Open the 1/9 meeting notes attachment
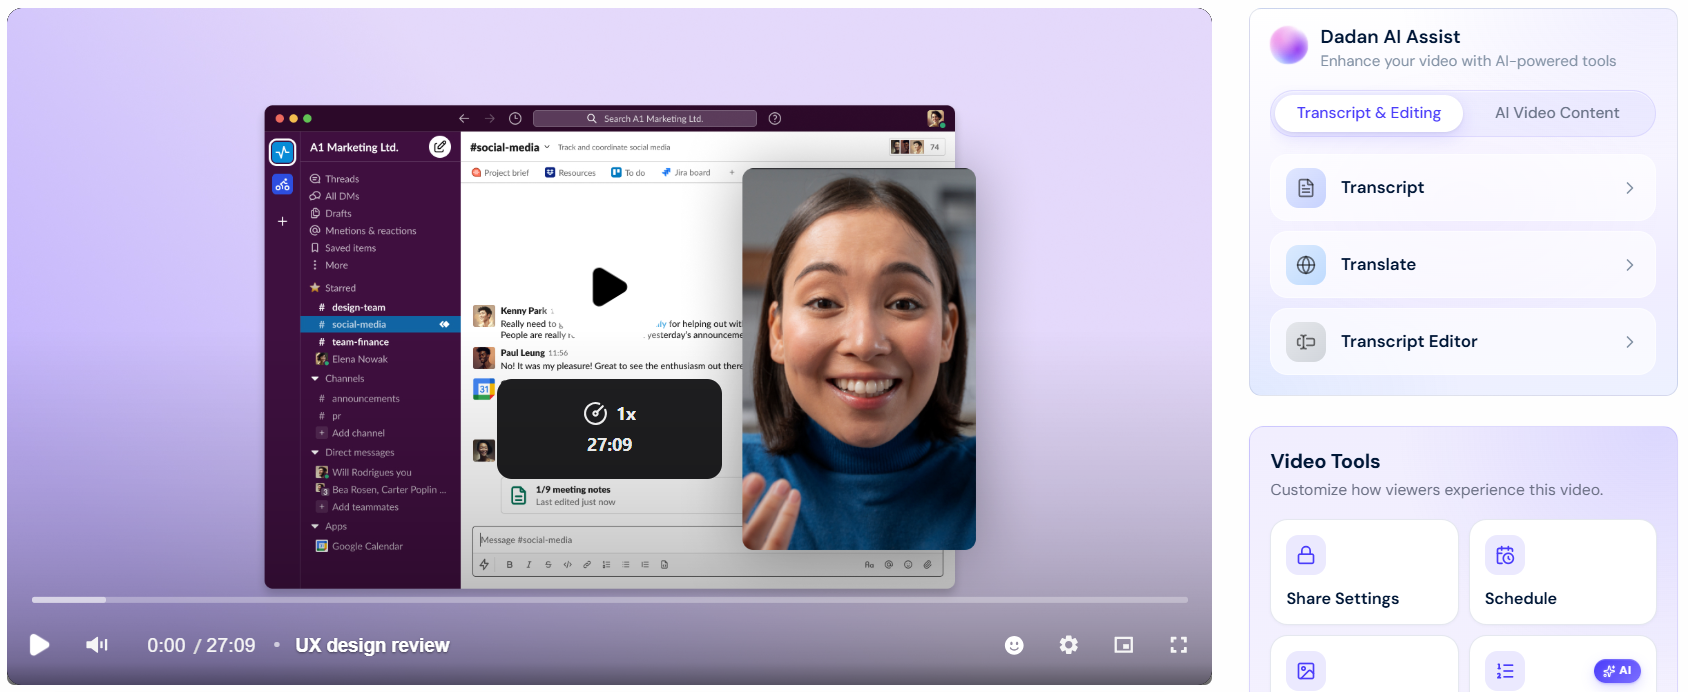Image resolution: width=1688 pixels, height=692 pixels. (x=622, y=496)
